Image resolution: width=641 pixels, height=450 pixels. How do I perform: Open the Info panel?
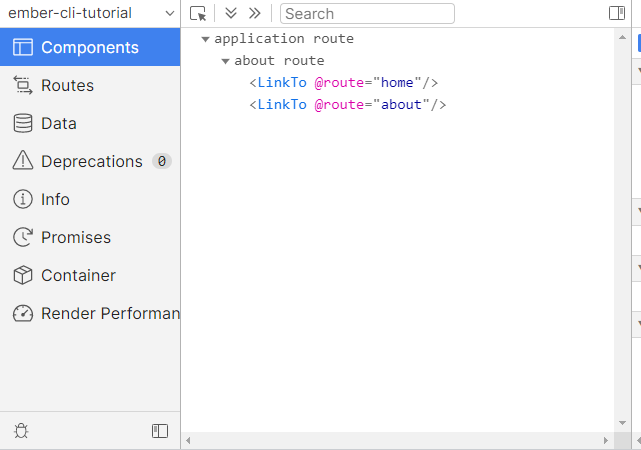point(90,199)
